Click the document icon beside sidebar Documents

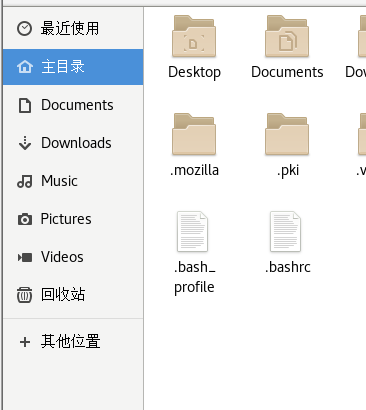click(x=25, y=105)
